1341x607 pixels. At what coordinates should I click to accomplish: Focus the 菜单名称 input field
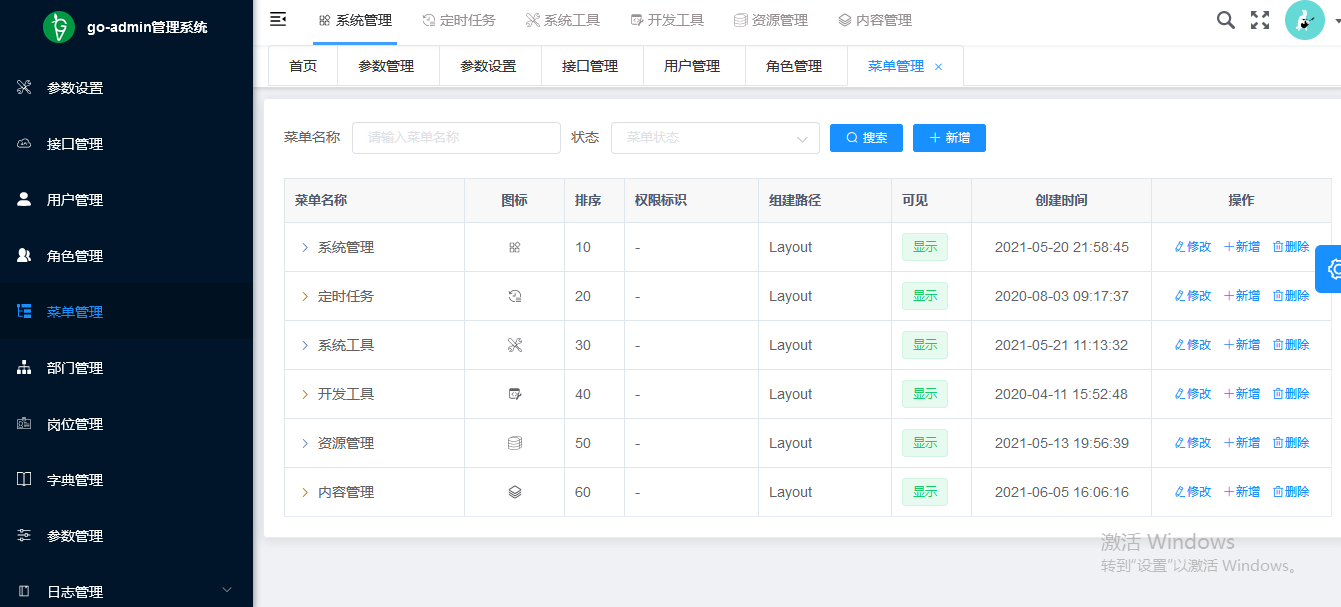456,138
